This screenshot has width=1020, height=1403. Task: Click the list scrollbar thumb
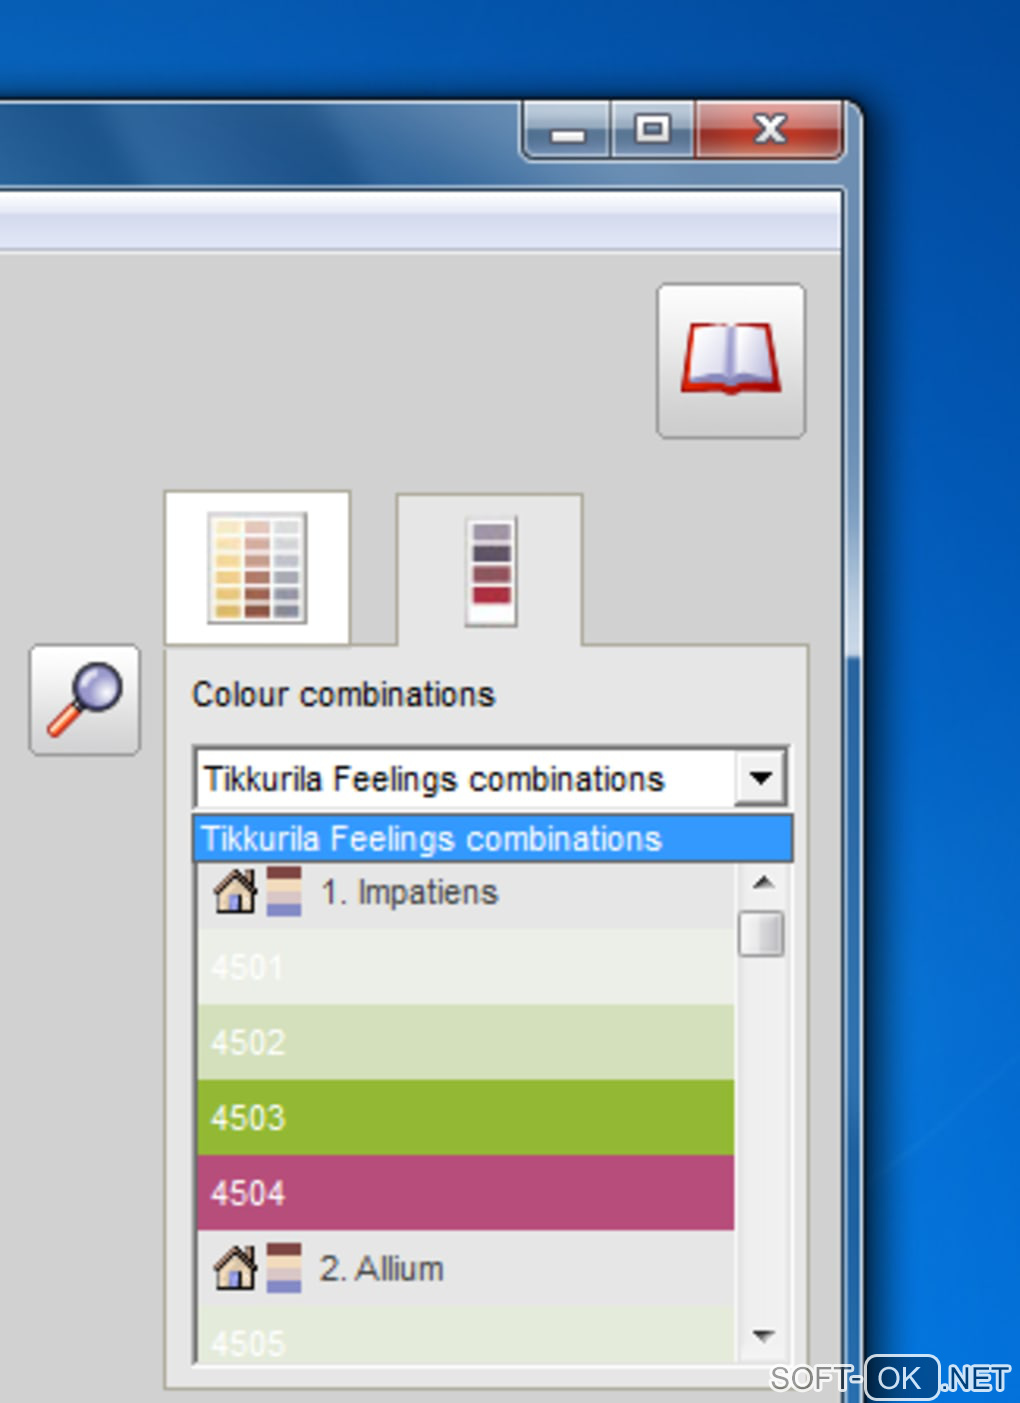click(761, 933)
